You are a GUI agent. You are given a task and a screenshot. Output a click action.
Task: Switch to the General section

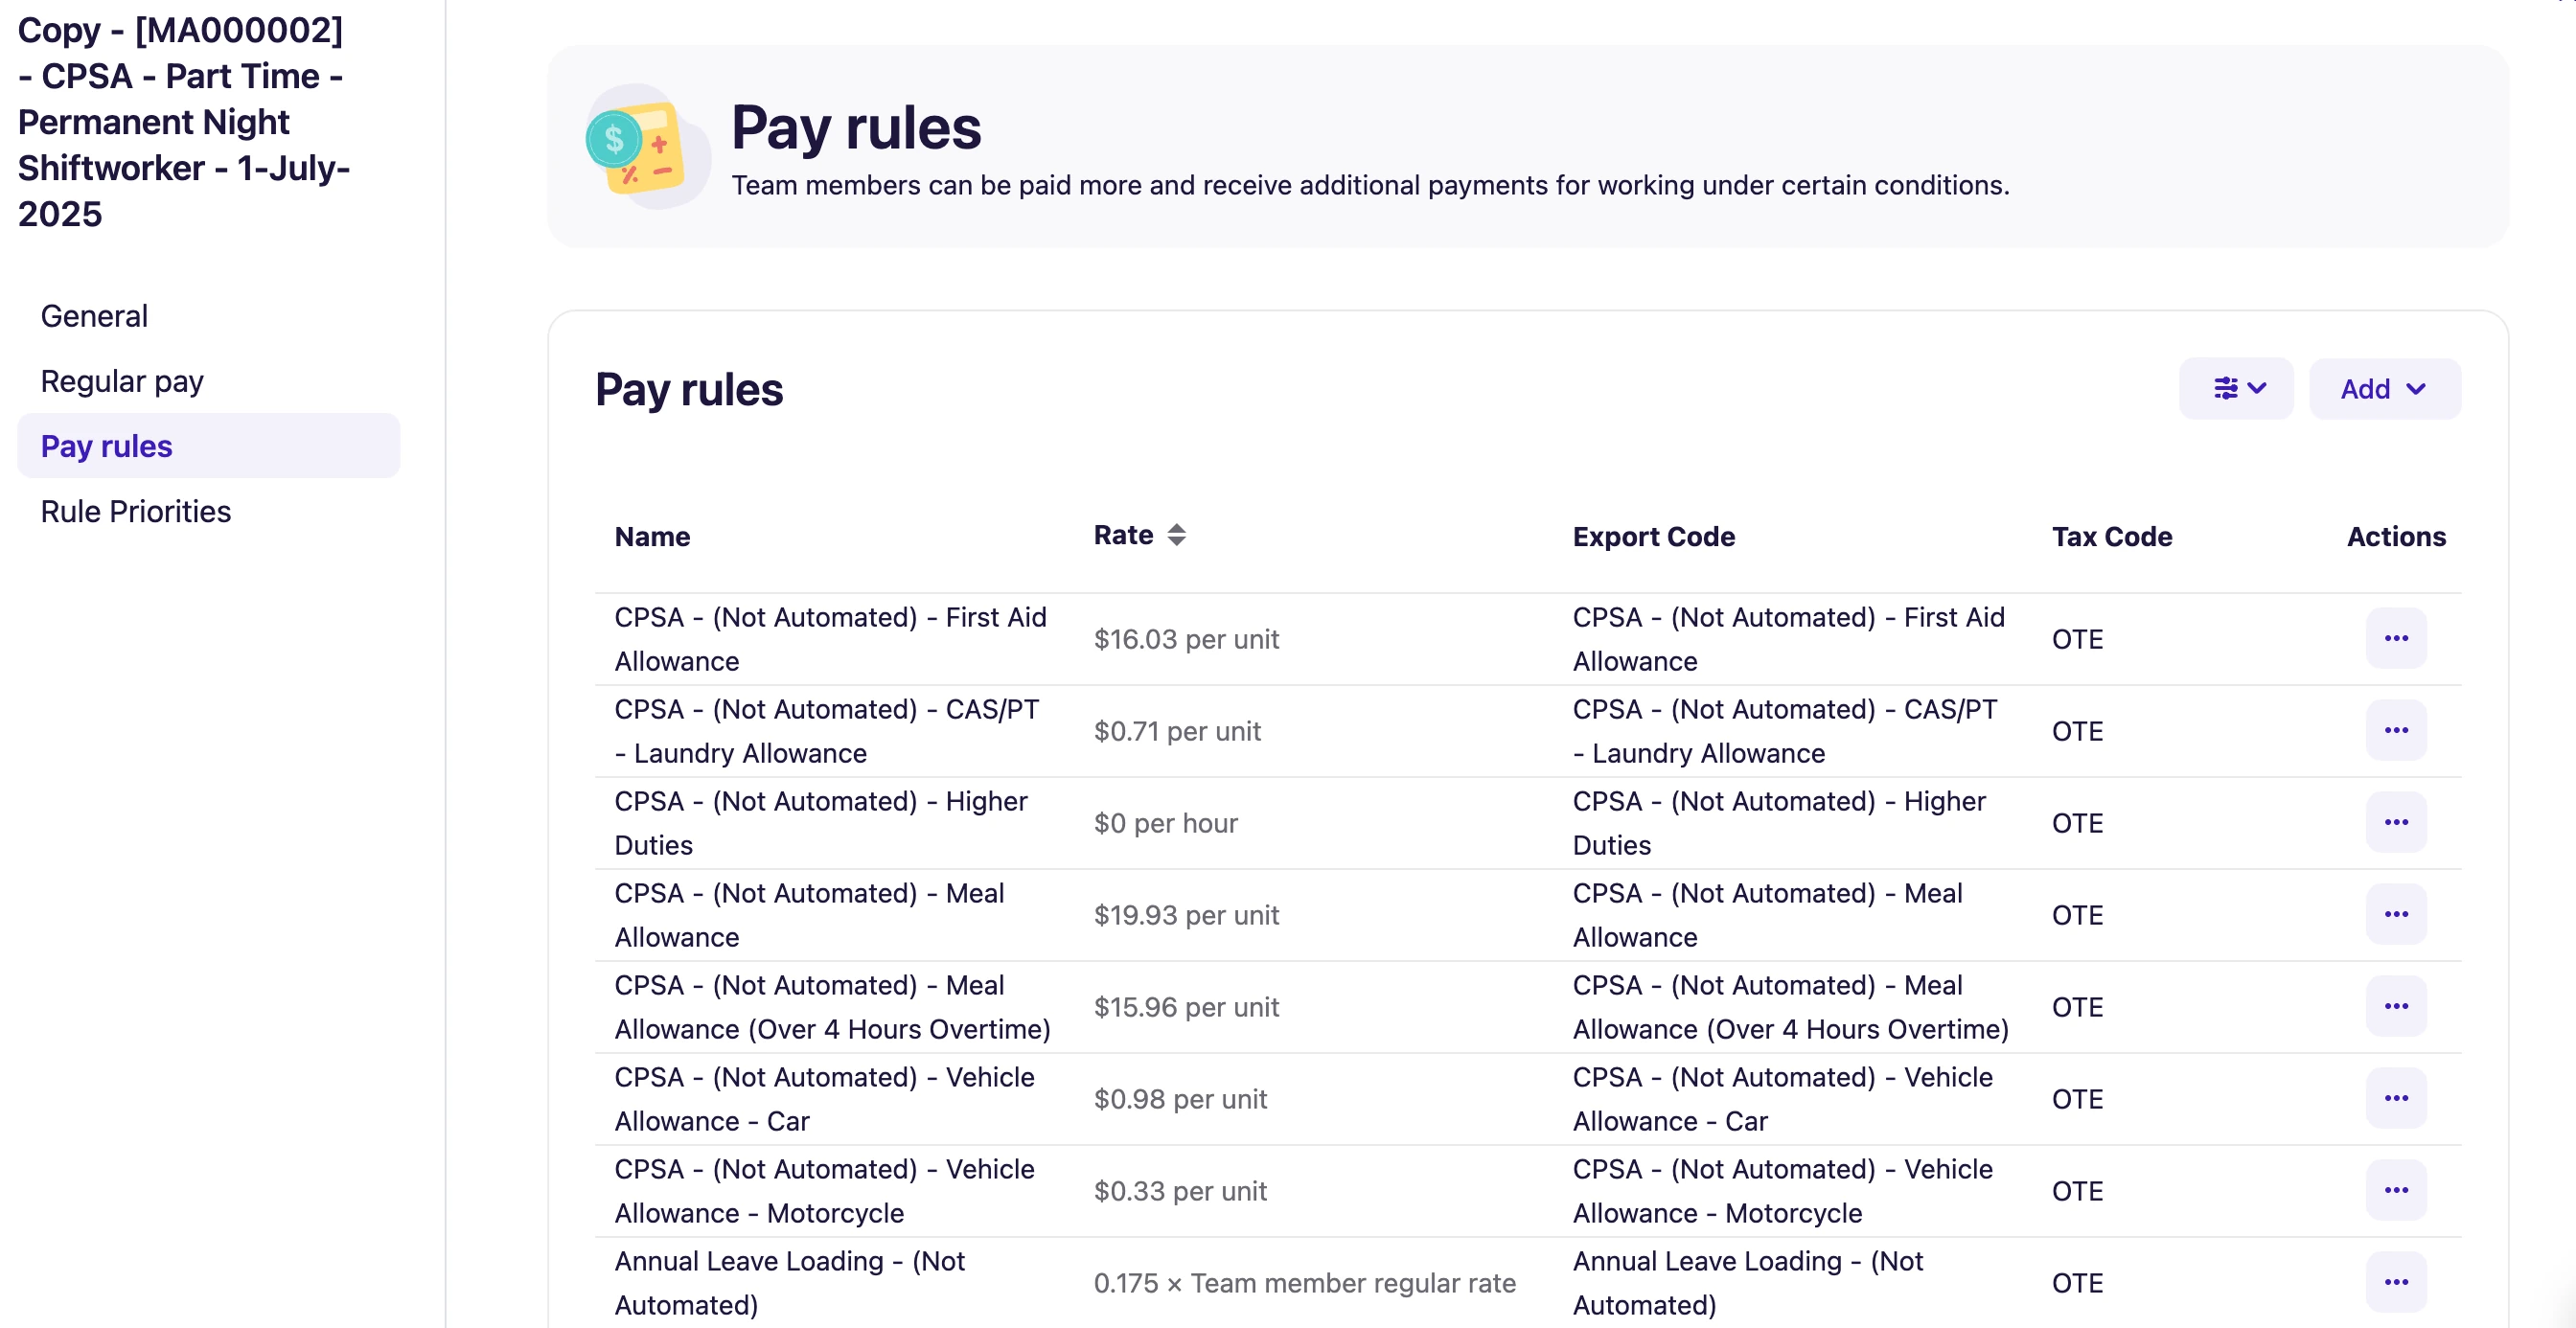tap(93, 315)
